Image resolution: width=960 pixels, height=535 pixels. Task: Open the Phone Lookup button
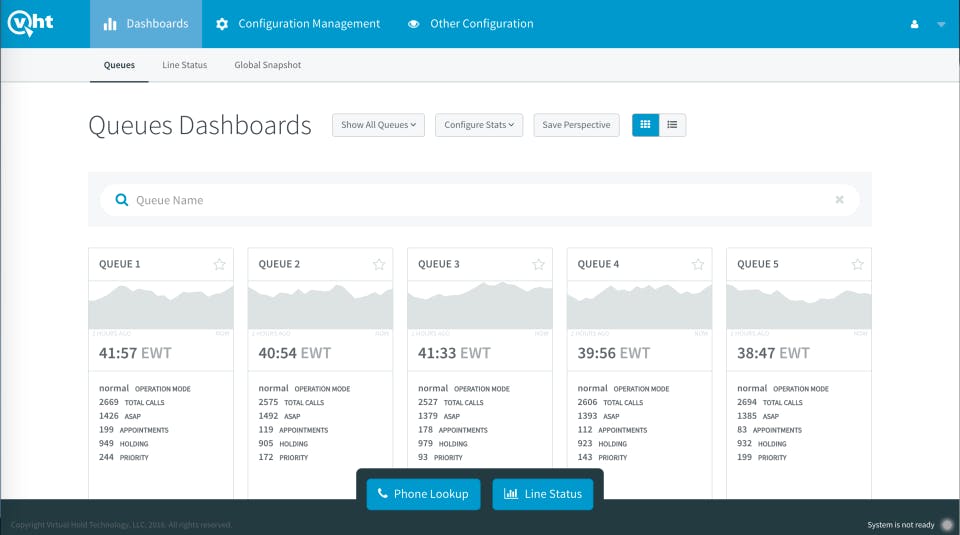(x=424, y=494)
